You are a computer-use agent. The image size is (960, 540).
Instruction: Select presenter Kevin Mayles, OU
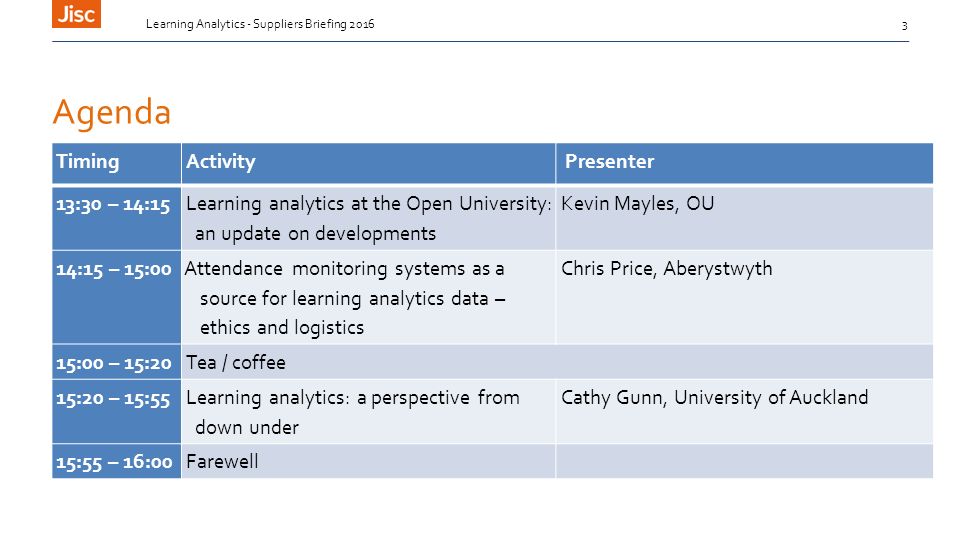(637, 204)
